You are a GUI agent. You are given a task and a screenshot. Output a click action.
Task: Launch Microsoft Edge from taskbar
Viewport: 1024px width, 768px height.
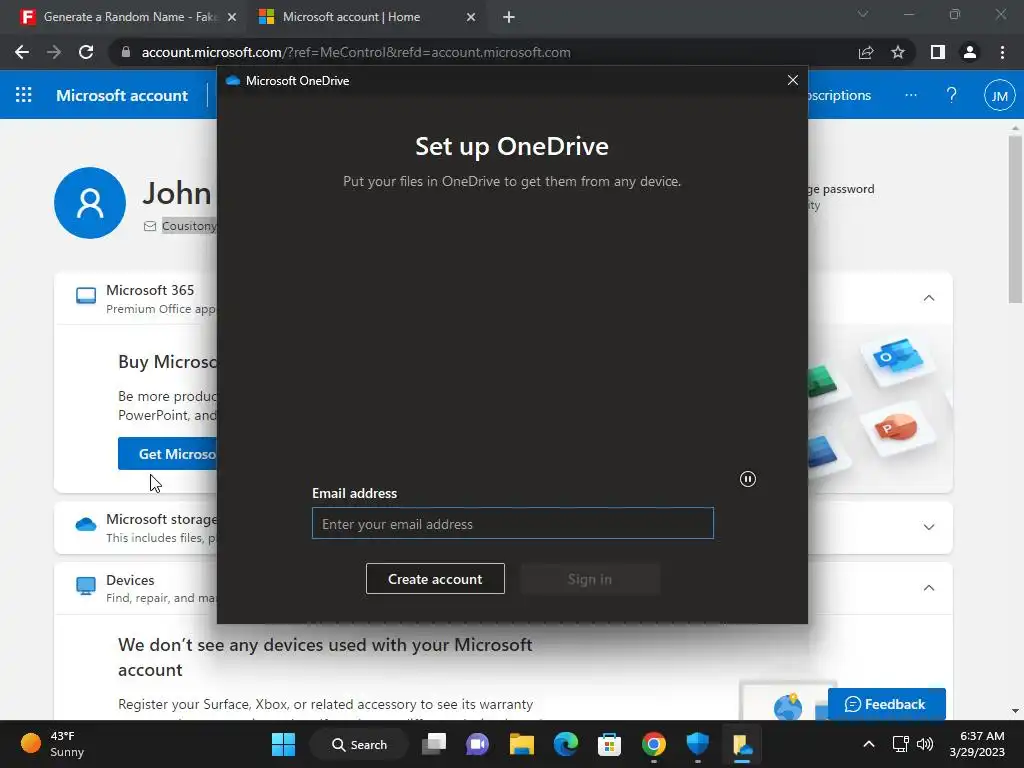pyautogui.click(x=566, y=744)
